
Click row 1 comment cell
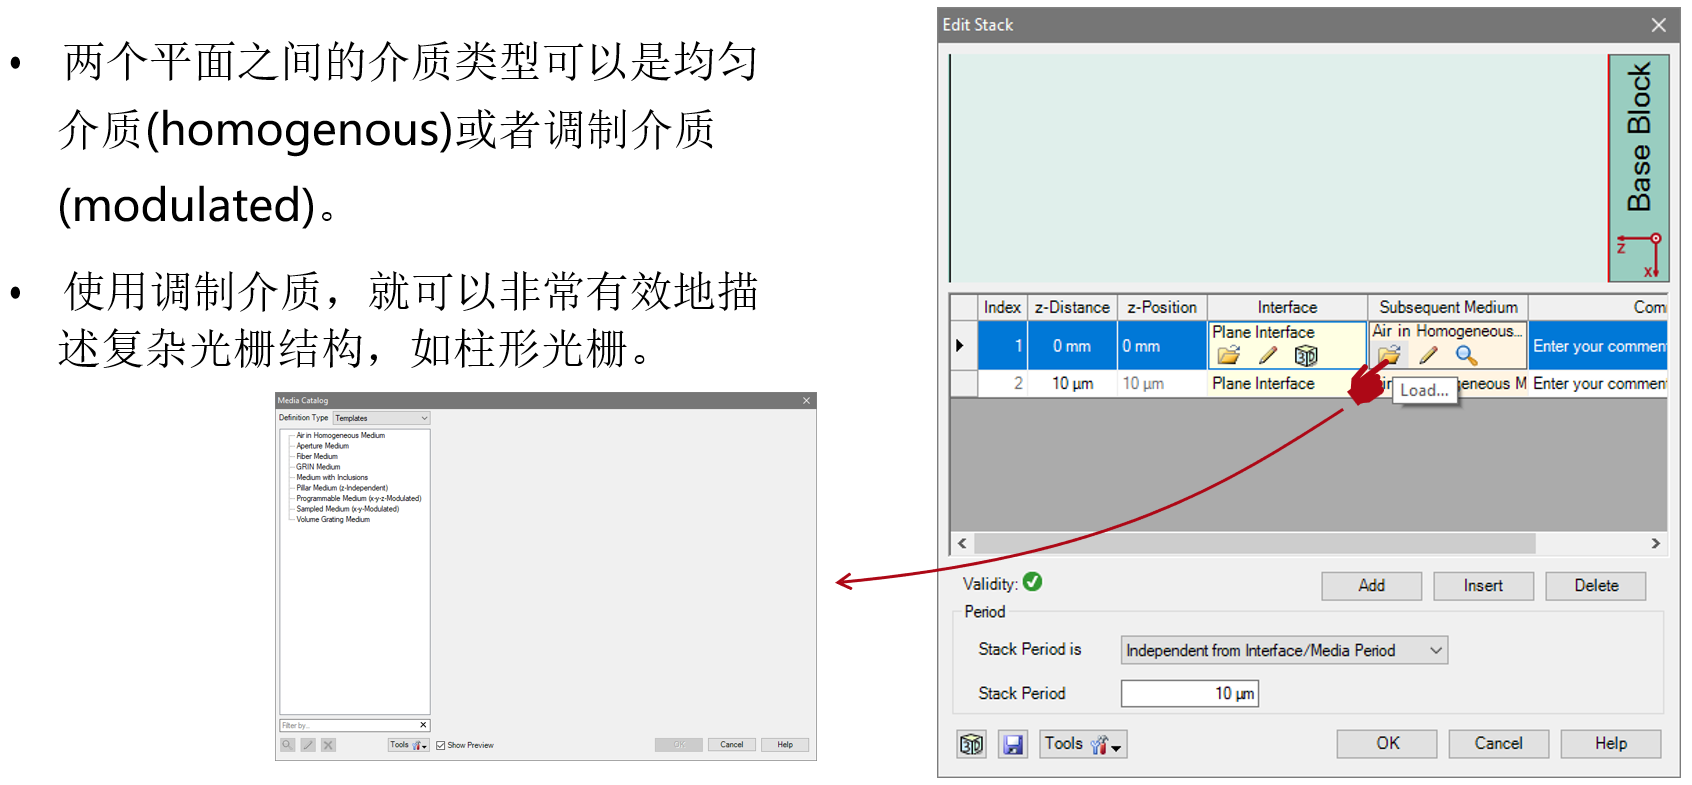coord(1598,346)
